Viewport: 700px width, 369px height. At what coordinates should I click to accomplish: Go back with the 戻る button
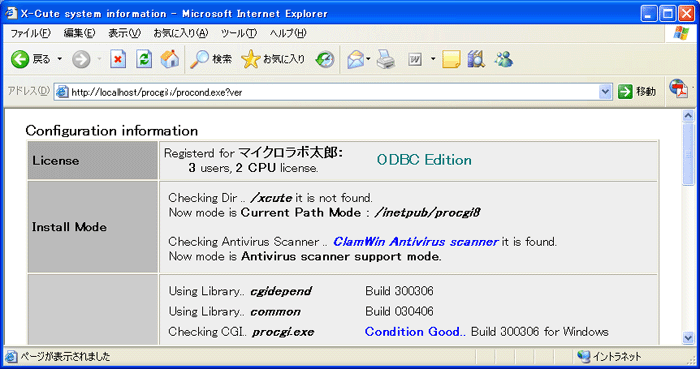[x=30, y=59]
